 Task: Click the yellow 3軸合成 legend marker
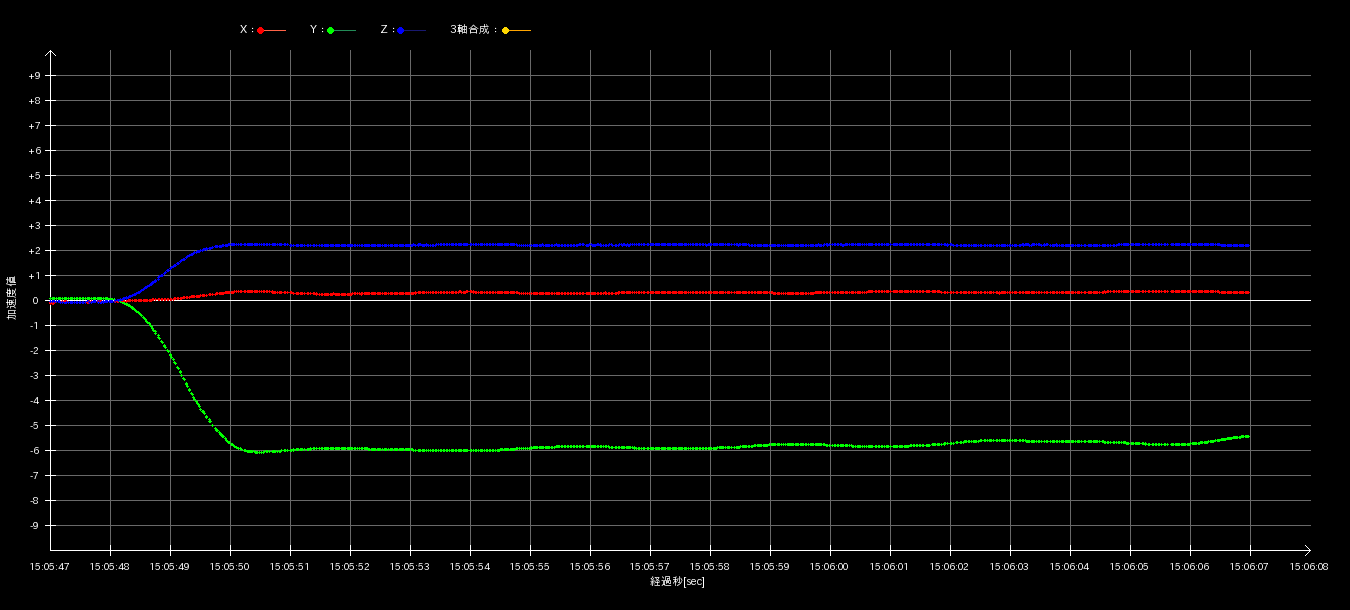(x=506, y=31)
